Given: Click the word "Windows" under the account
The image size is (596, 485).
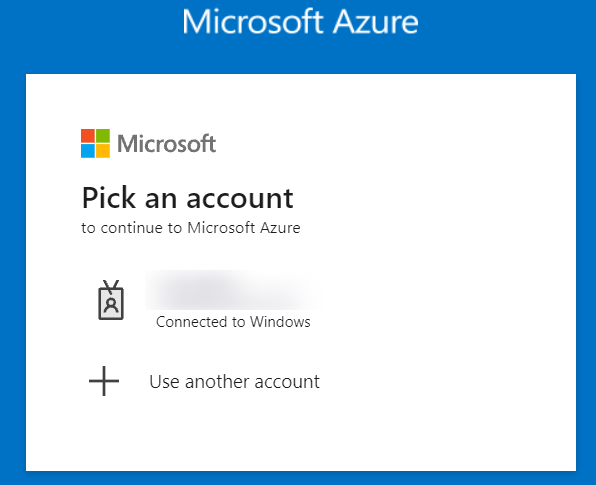Looking at the screenshot, I should (x=280, y=322).
